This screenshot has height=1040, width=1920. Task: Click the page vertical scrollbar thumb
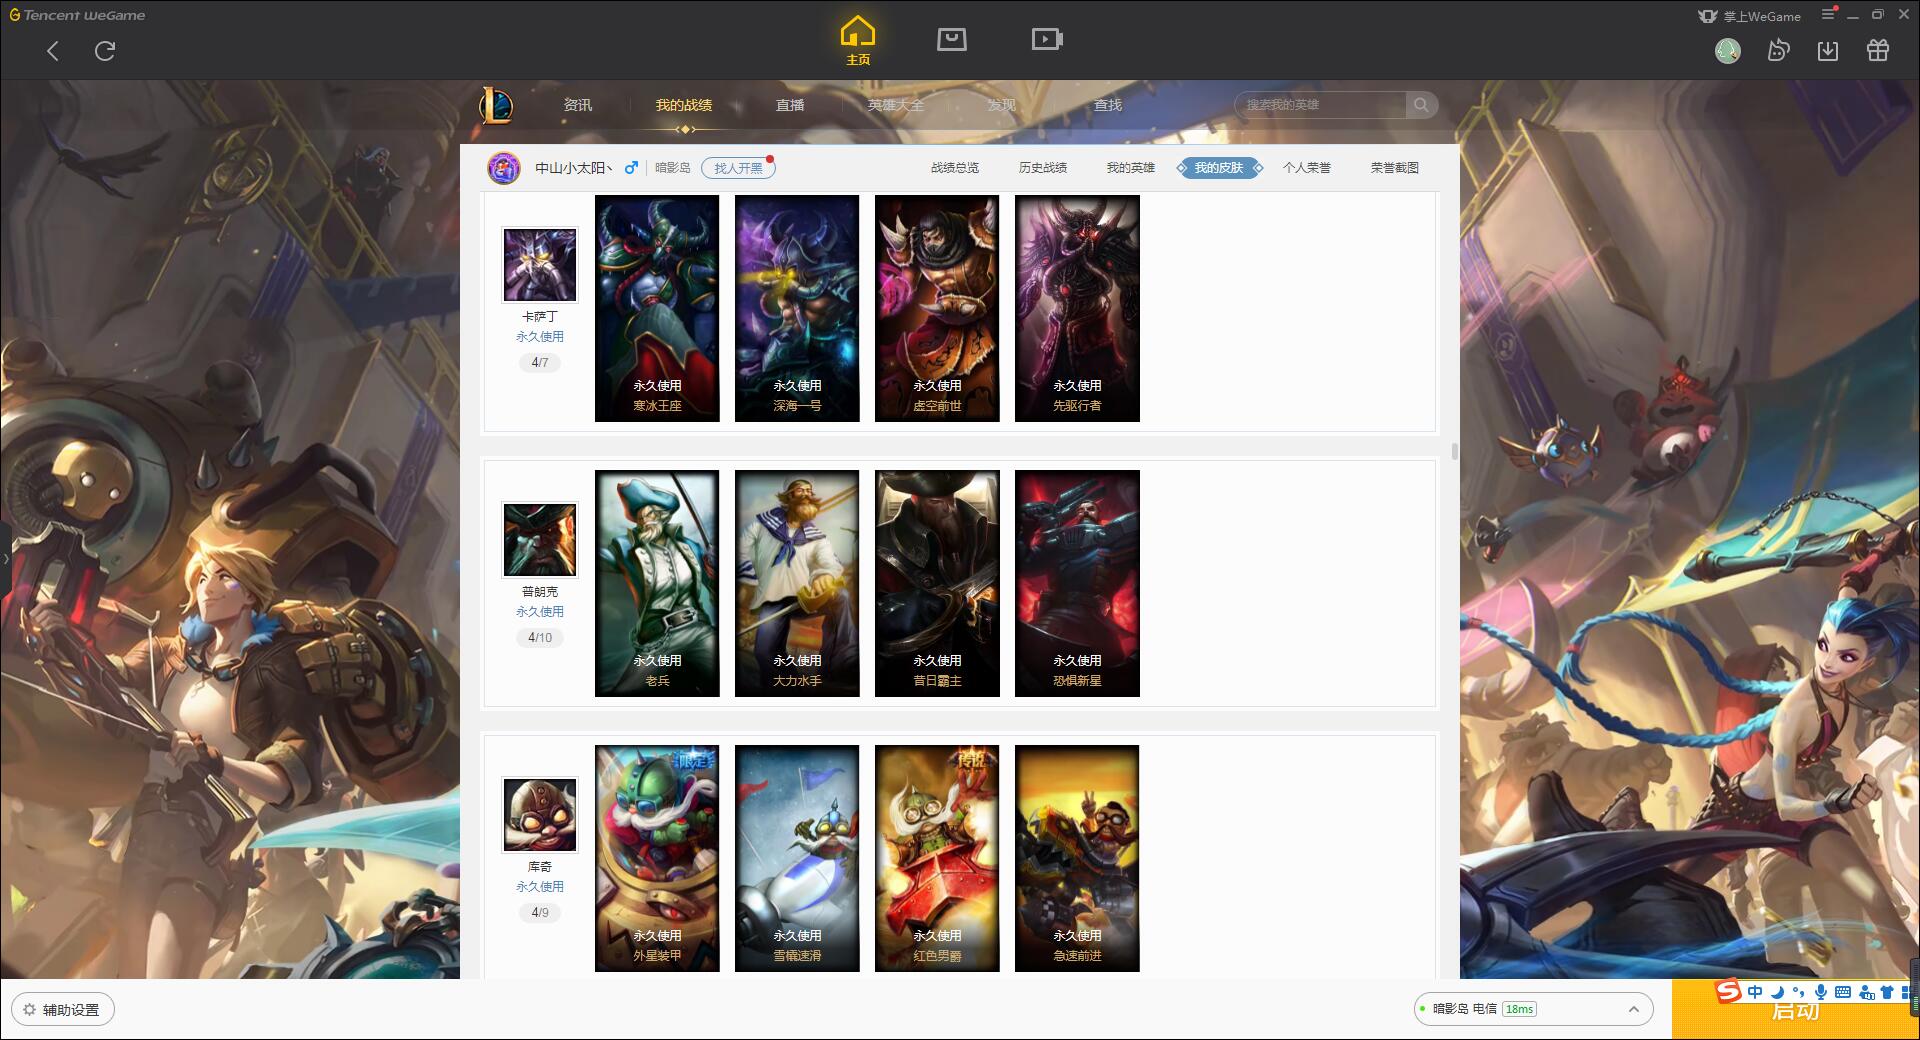tap(1454, 452)
